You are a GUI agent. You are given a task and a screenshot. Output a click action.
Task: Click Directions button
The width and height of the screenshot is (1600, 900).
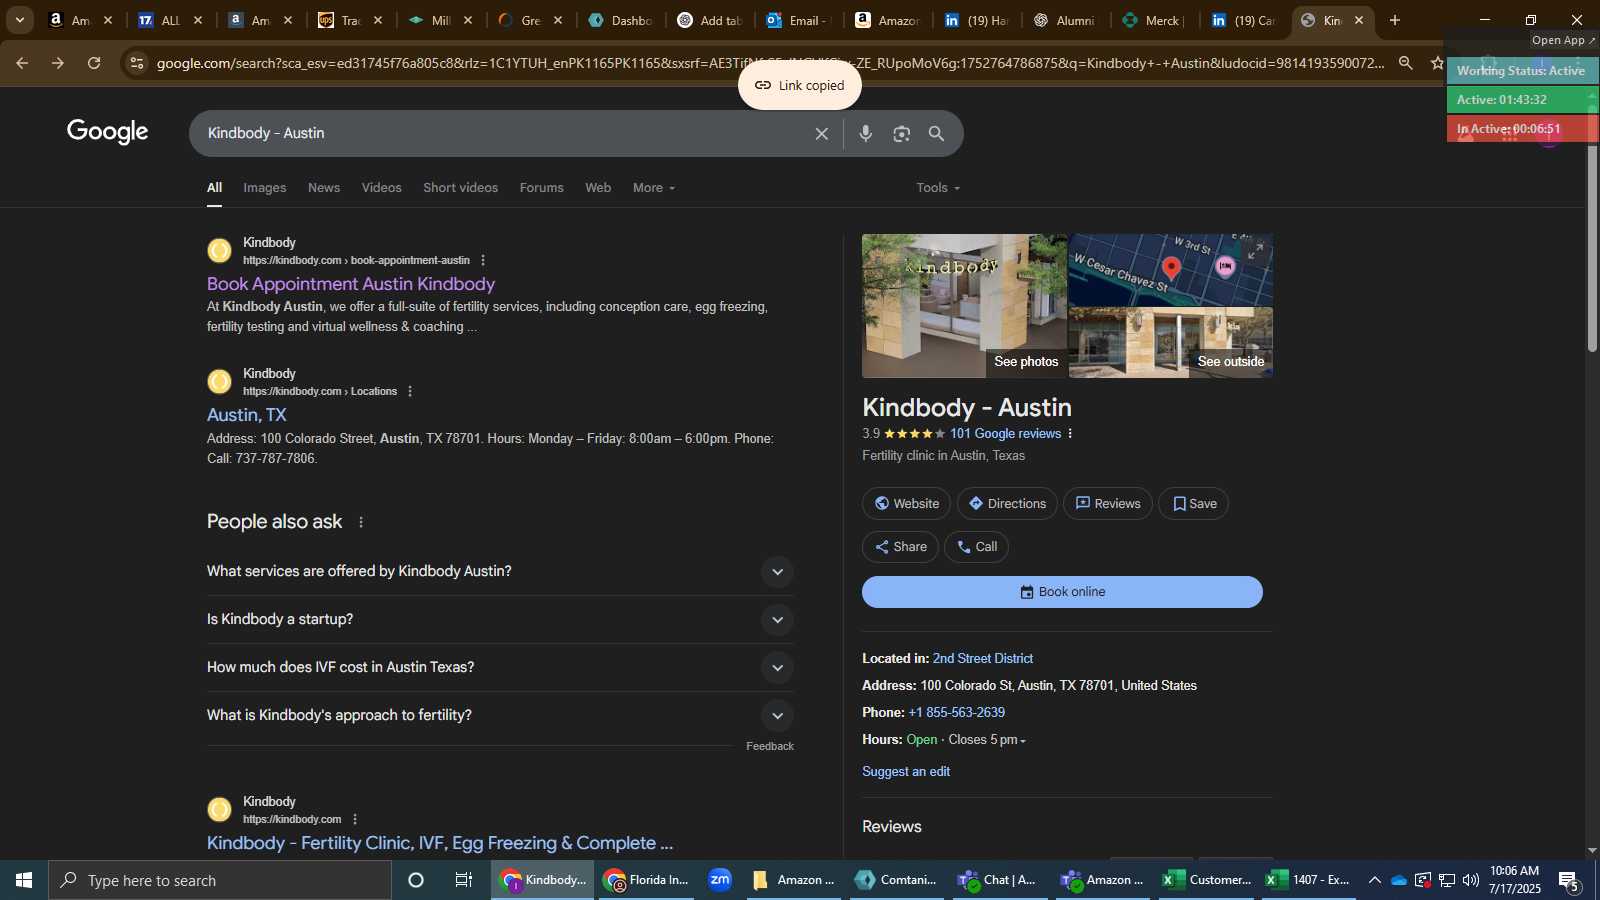coord(1007,504)
